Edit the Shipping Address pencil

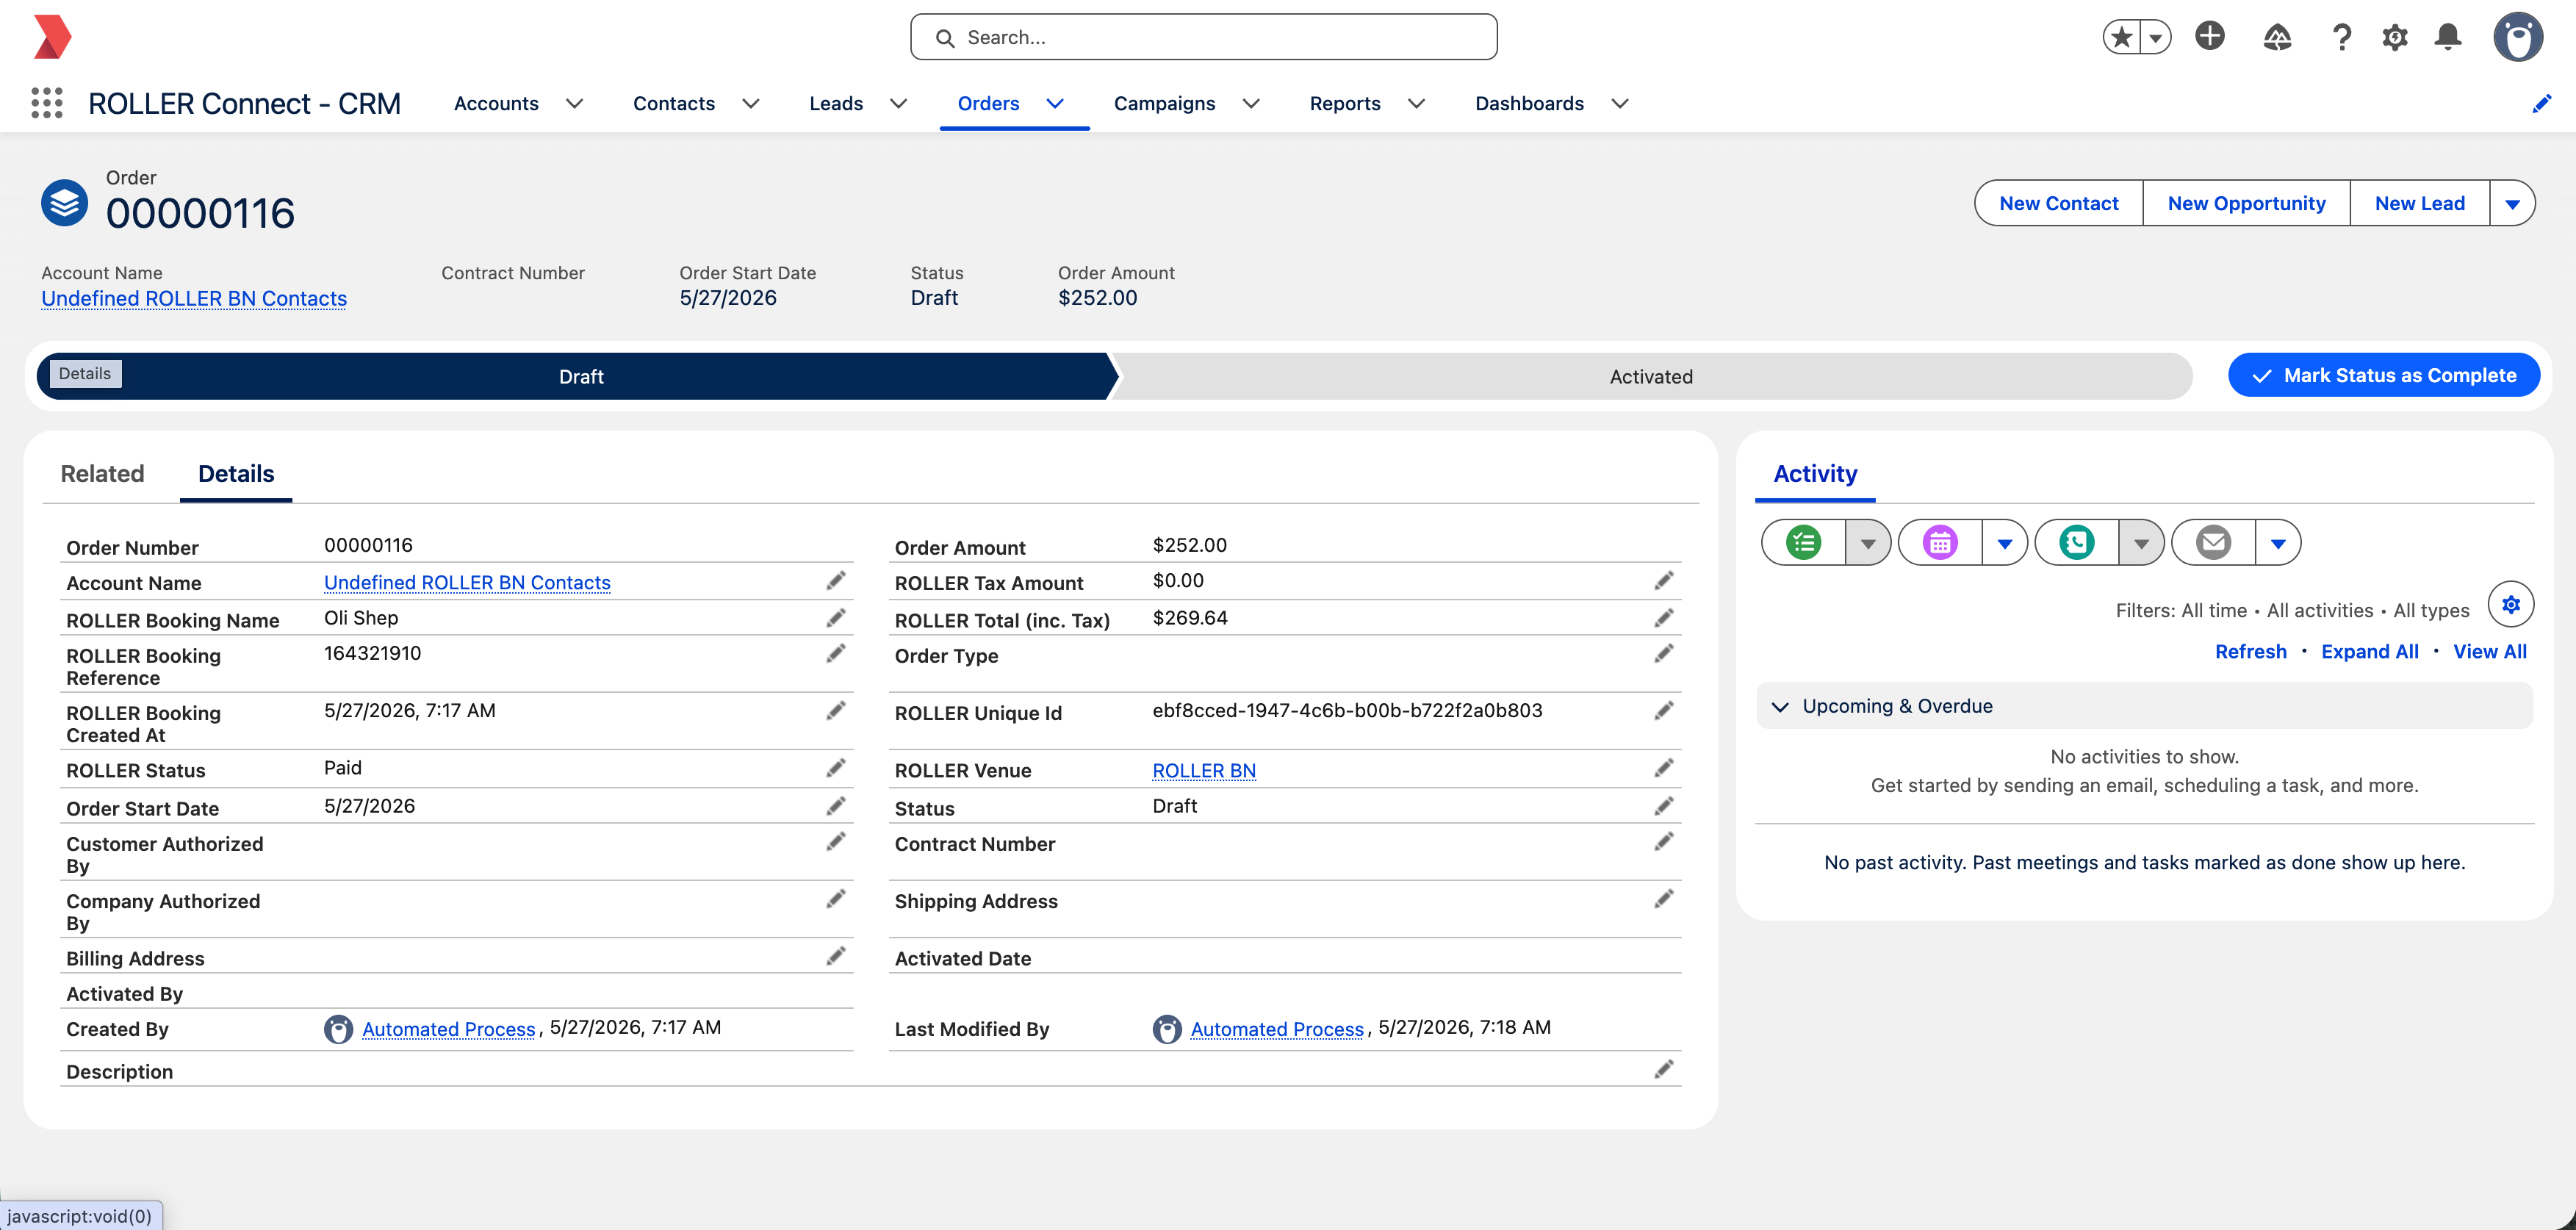tap(1664, 899)
